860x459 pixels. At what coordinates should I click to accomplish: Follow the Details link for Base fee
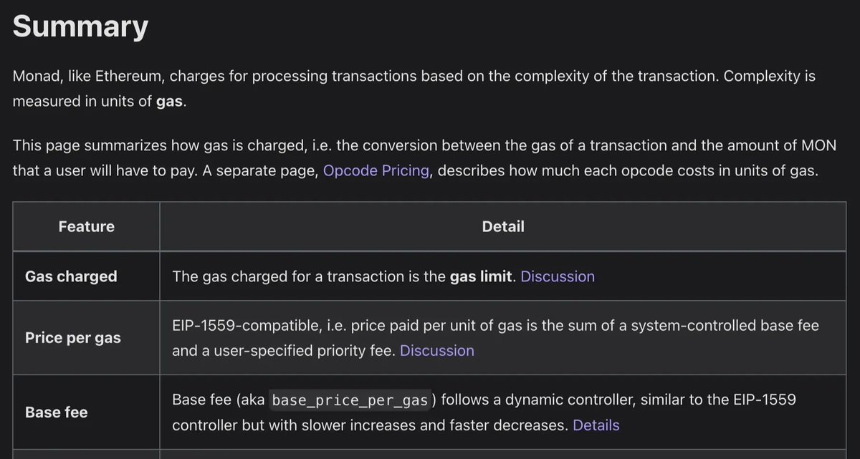596,425
